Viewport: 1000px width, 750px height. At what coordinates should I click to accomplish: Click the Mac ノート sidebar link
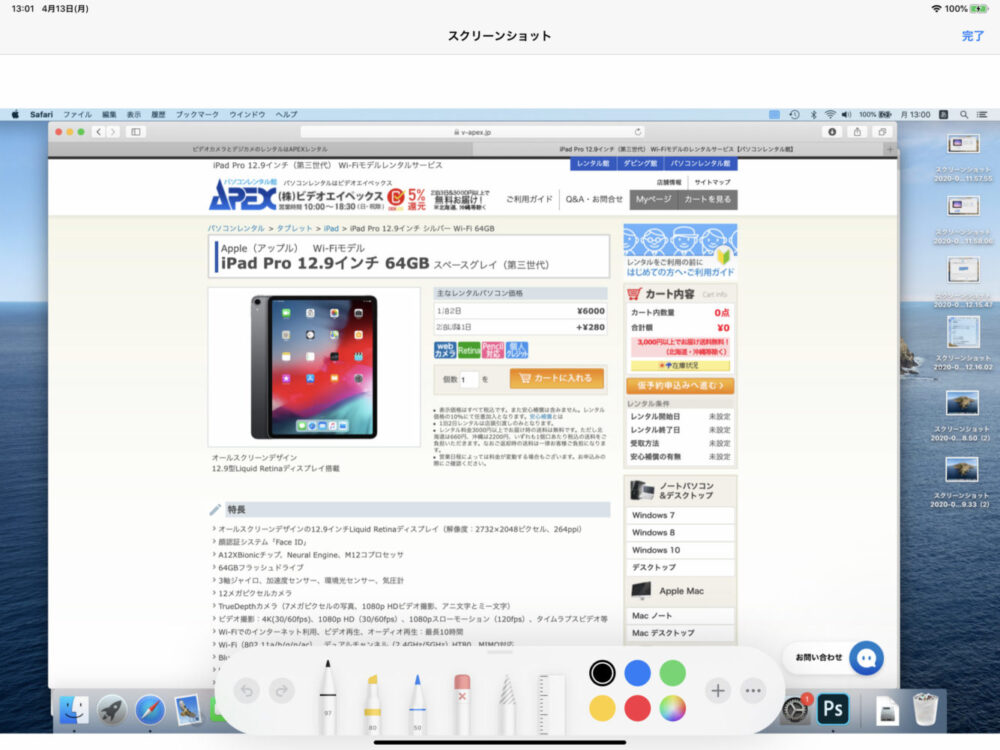[680, 615]
